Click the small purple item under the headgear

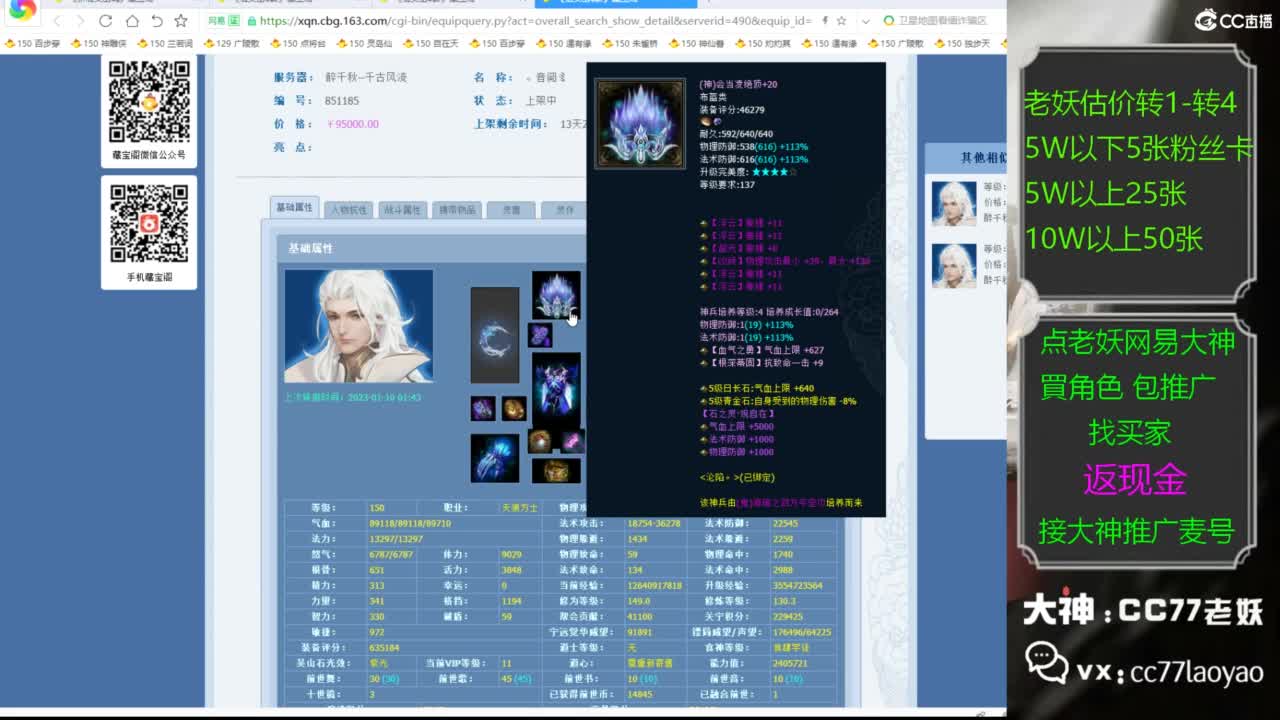tap(540, 335)
